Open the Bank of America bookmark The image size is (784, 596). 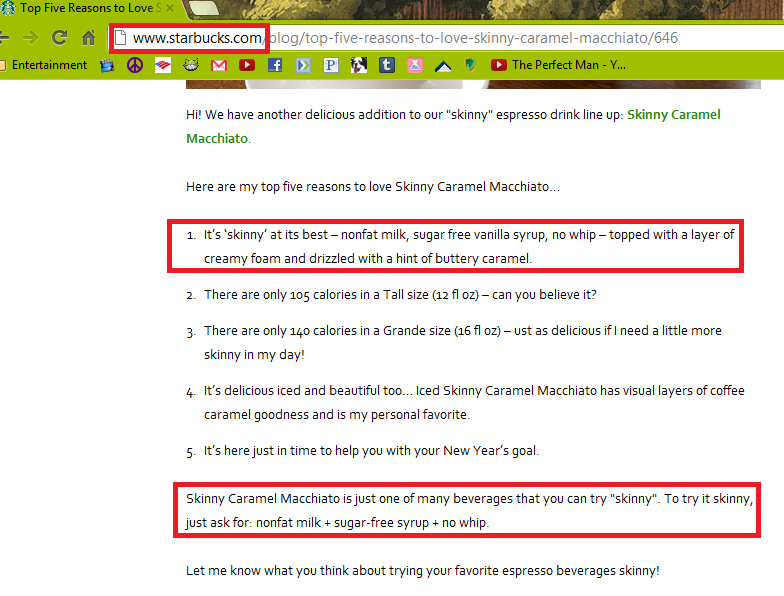(162, 65)
